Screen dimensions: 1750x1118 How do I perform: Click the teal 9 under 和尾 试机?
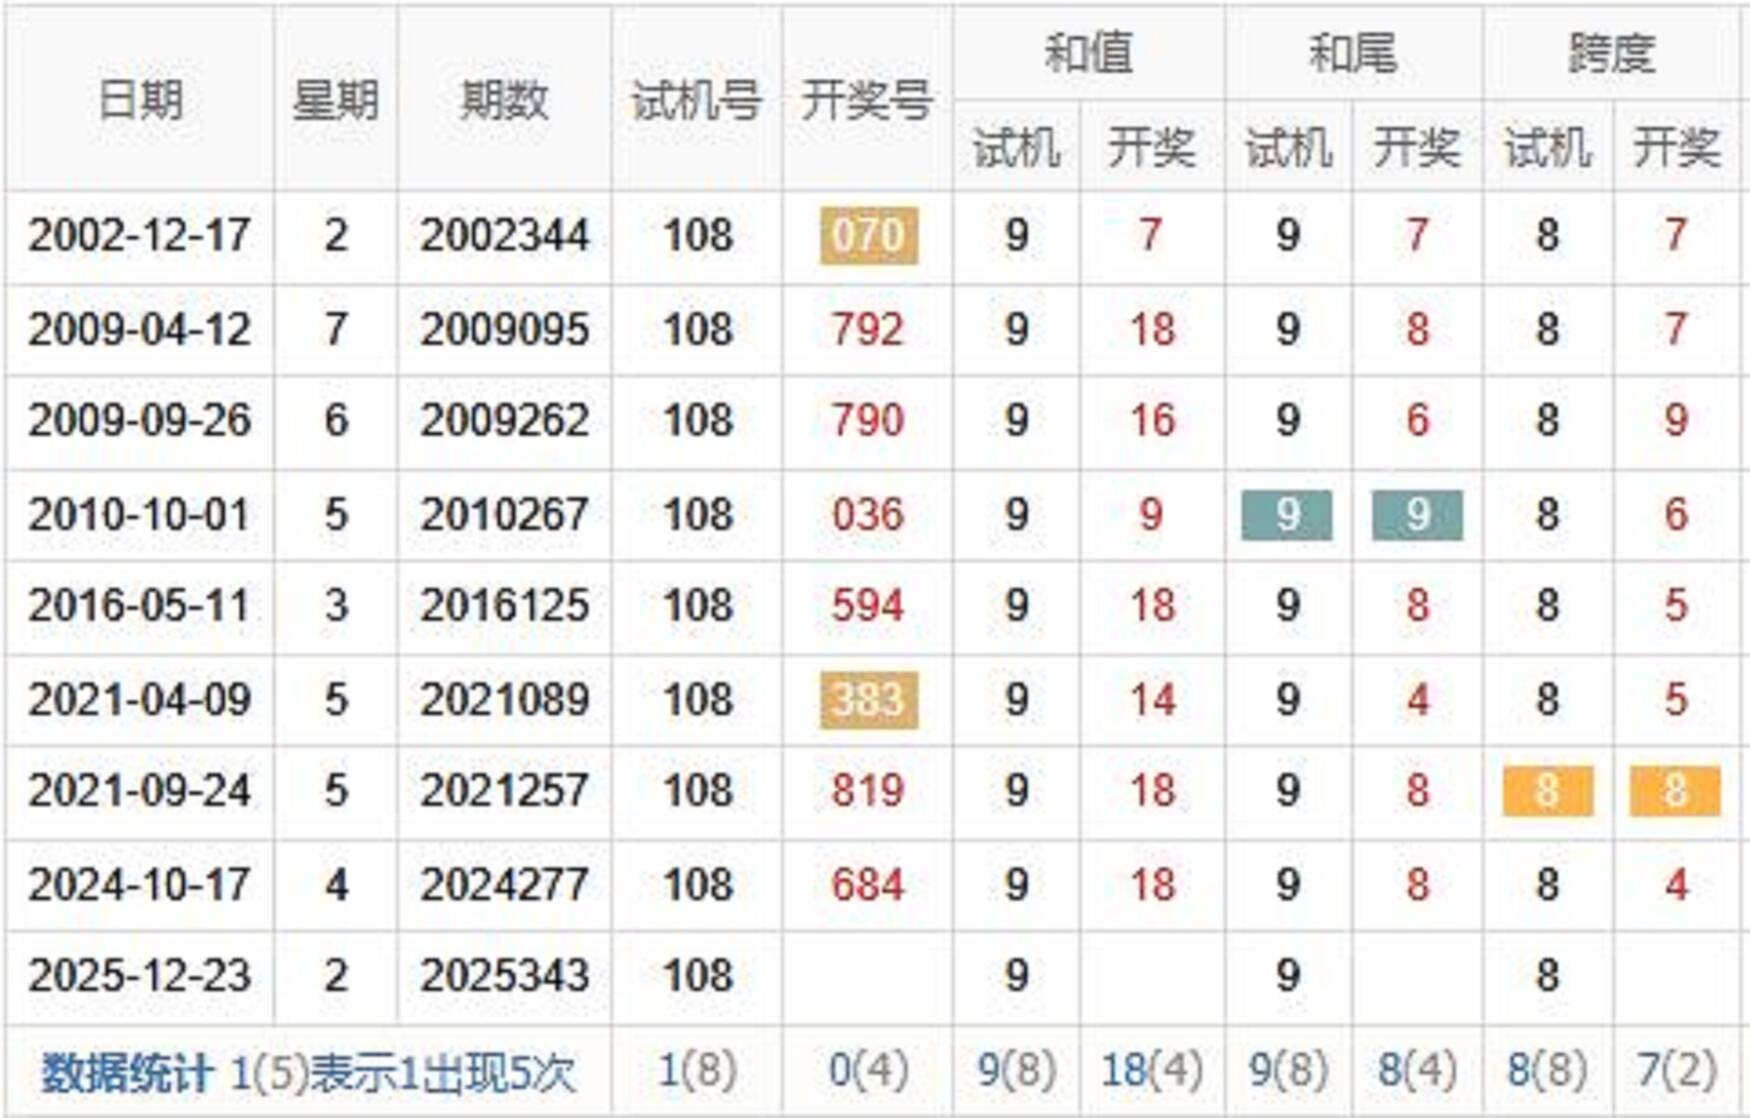tap(1287, 515)
